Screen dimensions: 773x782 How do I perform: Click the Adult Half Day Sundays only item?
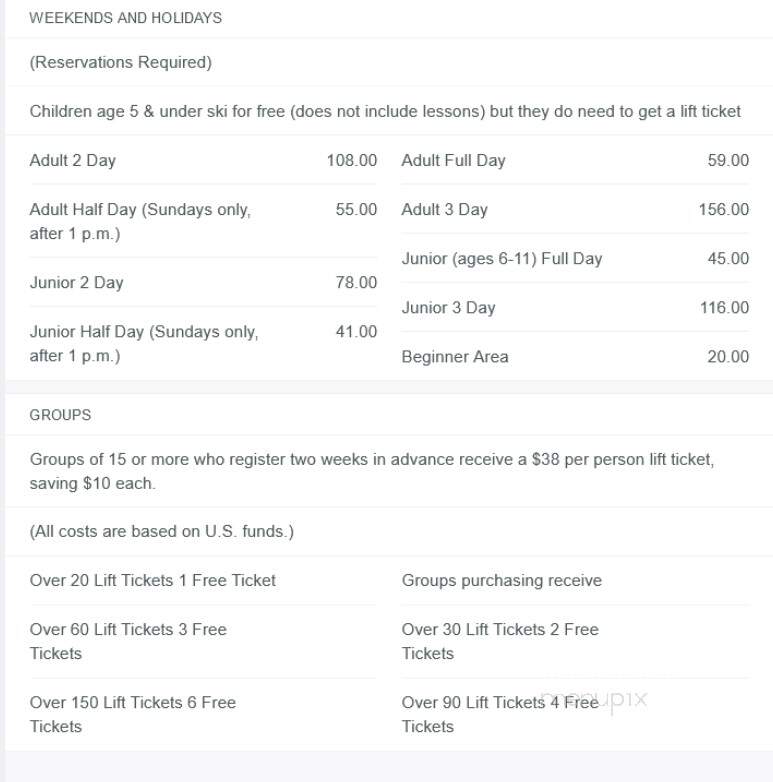point(203,221)
